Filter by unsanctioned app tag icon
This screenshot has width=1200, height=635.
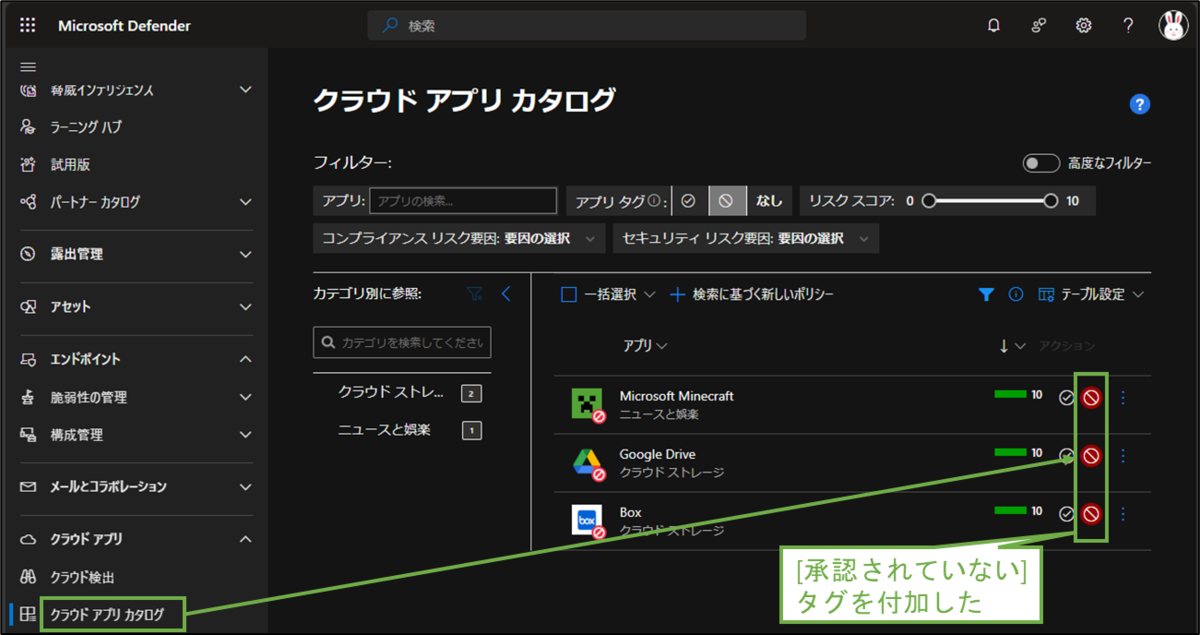tap(726, 201)
